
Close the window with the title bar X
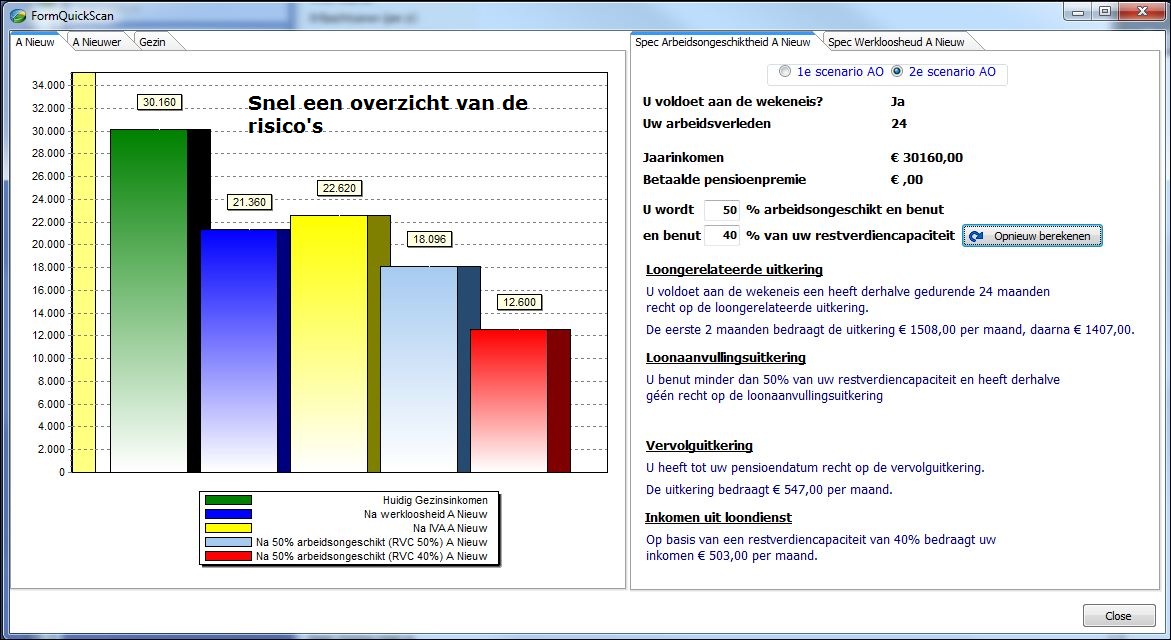1143,13
